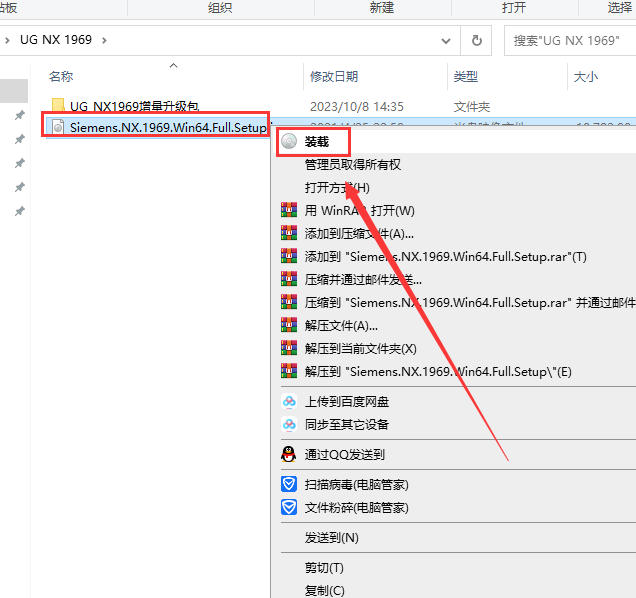Click disc image icon of Siemens.NX.1969.Win64.Full.Setup
The image size is (636, 598).
click(58, 127)
